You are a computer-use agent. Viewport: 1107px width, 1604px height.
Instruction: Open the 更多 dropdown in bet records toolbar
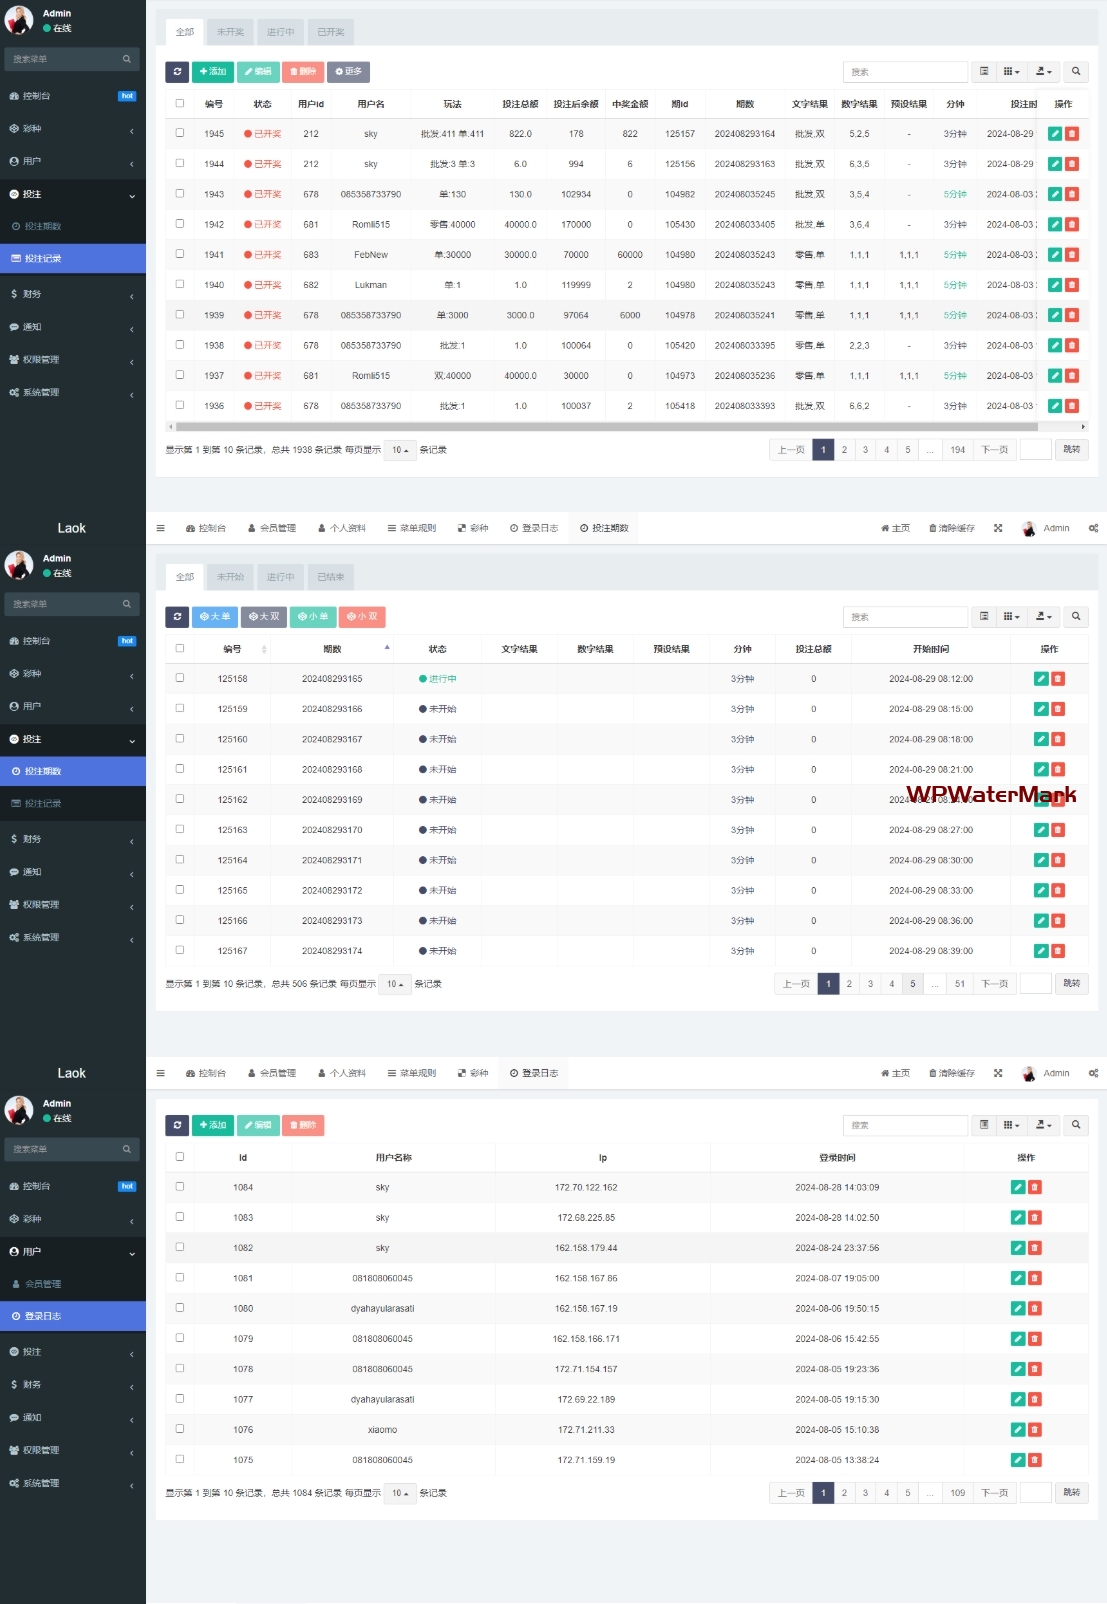pos(348,72)
